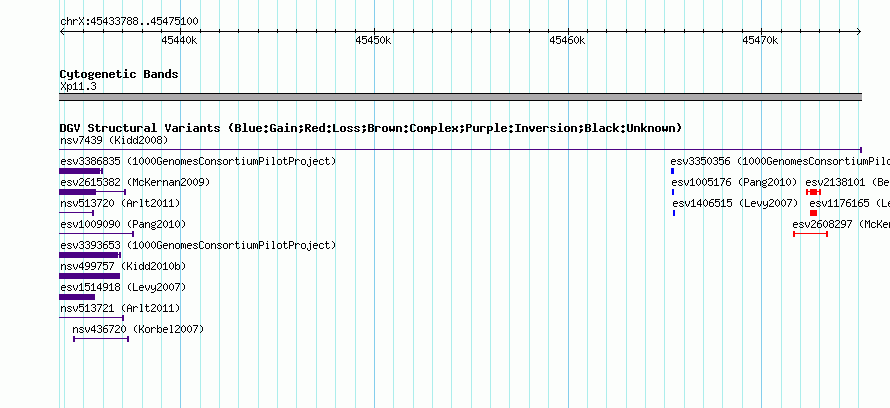Select the Xp11.3 band label
The image size is (890, 408).
78,86
